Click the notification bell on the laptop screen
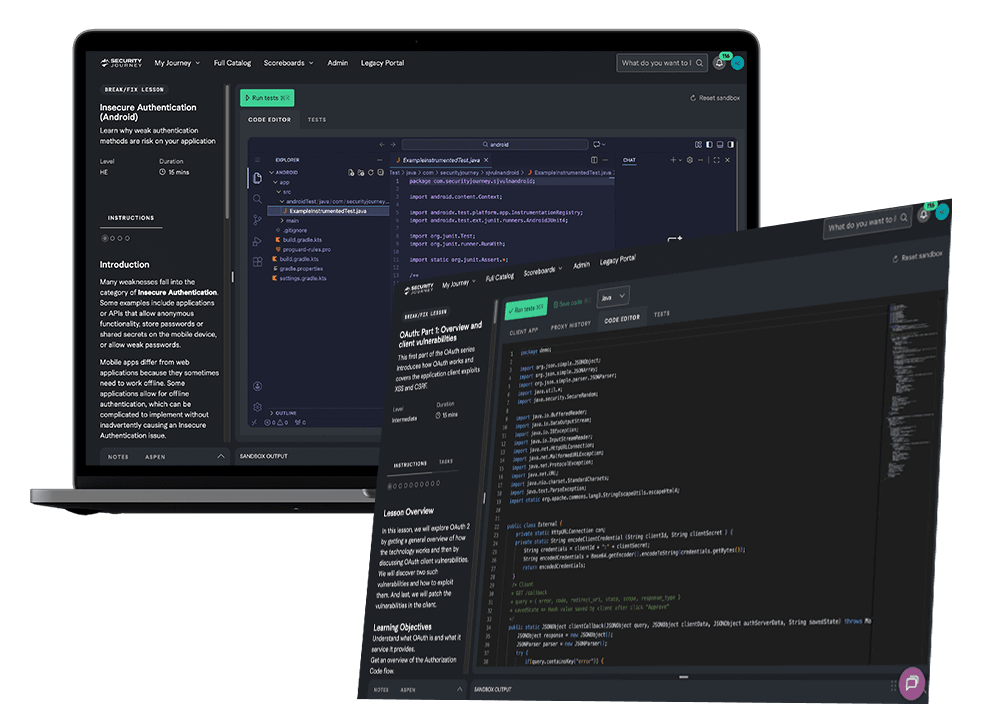 718,63
